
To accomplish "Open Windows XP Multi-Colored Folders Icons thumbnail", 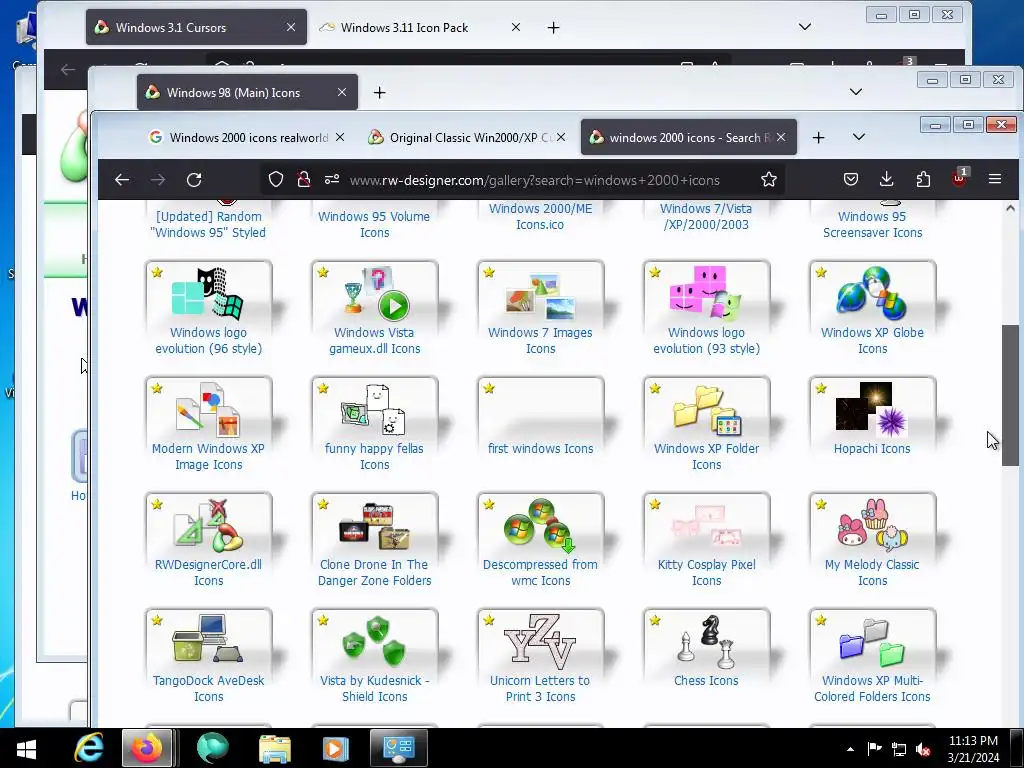I will coord(872,639).
